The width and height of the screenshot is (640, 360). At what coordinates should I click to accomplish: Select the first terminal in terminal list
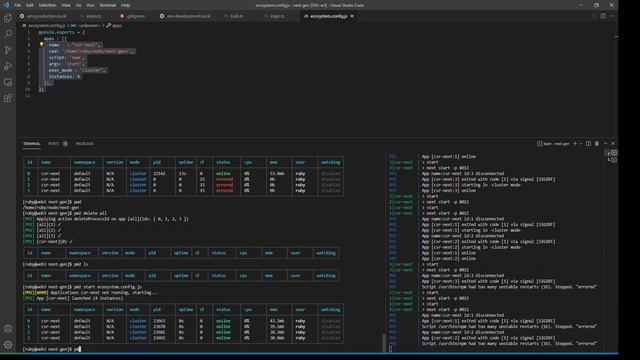(x=611, y=153)
